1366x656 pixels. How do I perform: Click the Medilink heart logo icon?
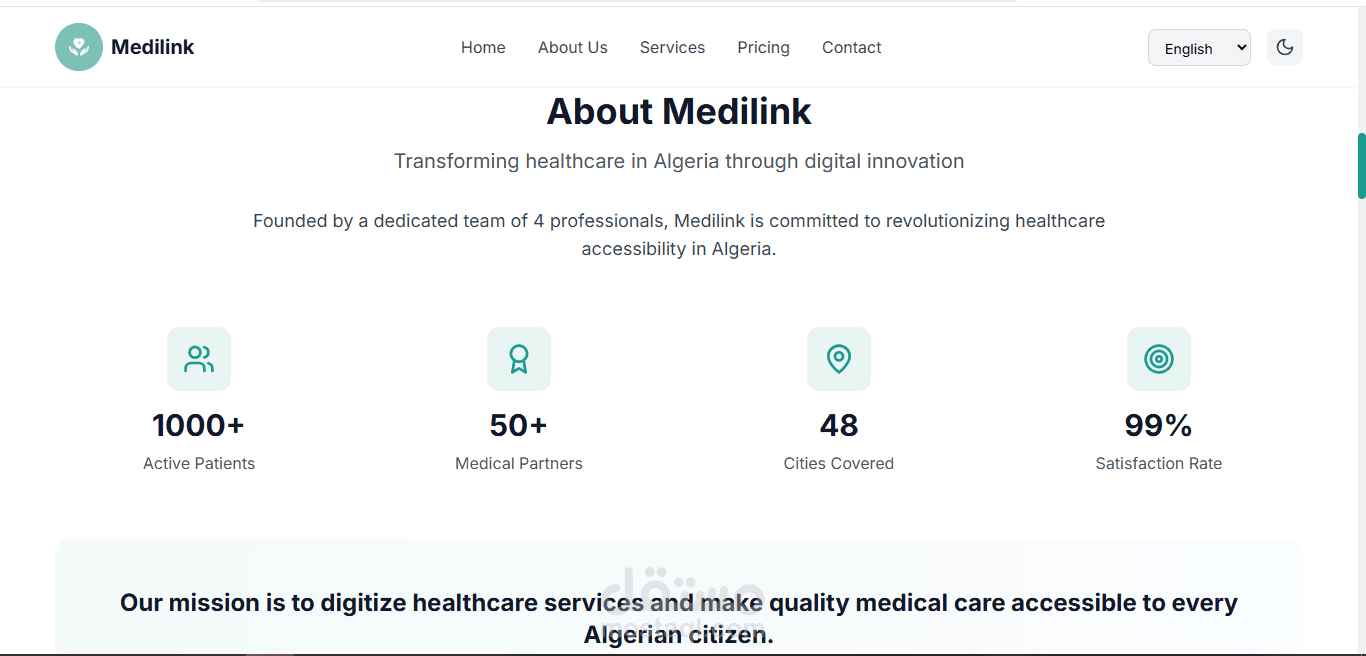(79, 47)
